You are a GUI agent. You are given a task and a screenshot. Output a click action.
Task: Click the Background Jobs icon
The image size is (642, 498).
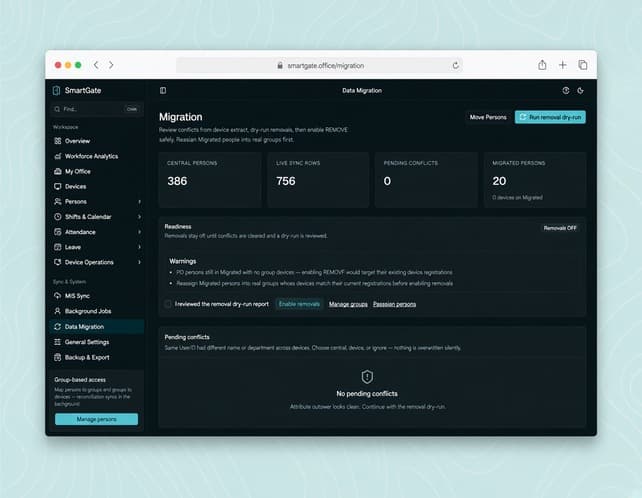[x=58, y=311]
